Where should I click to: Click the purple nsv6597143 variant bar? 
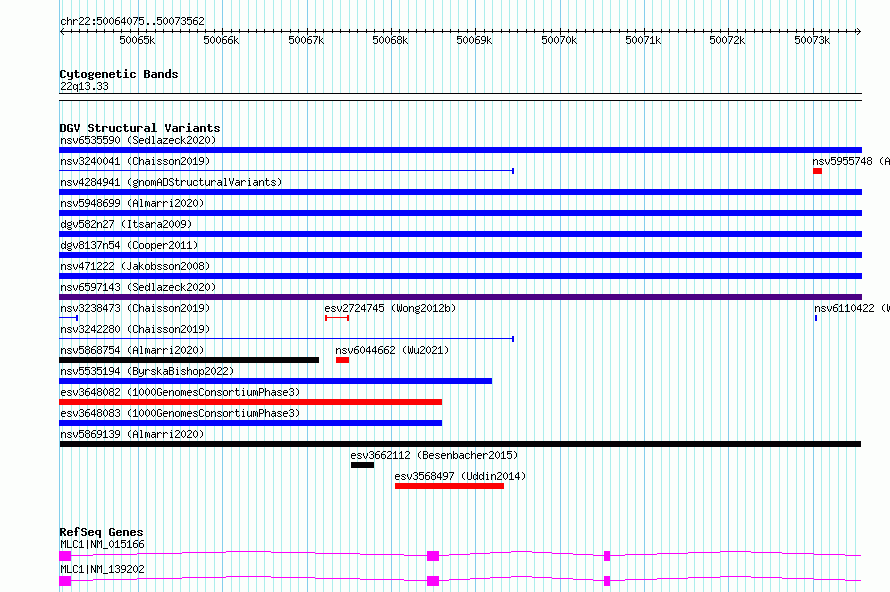460,297
